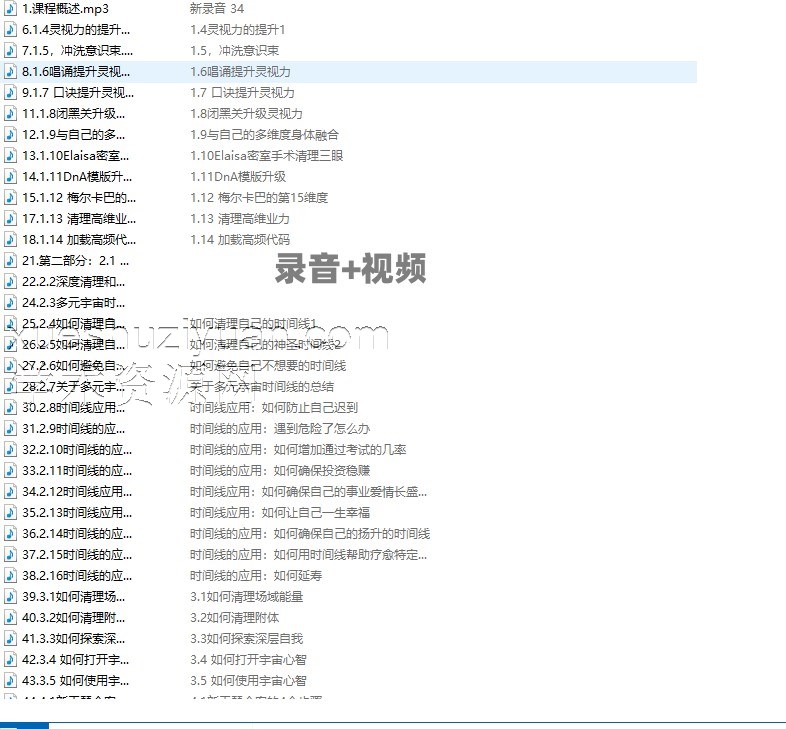
Task: Click the audio icon beside 14.1.11DnA模版升
Action: pos(10,176)
